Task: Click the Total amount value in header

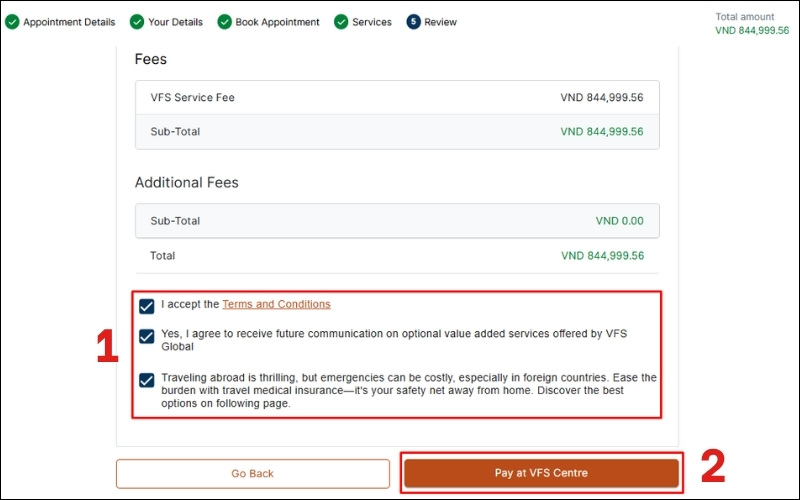Action: coord(752,31)
